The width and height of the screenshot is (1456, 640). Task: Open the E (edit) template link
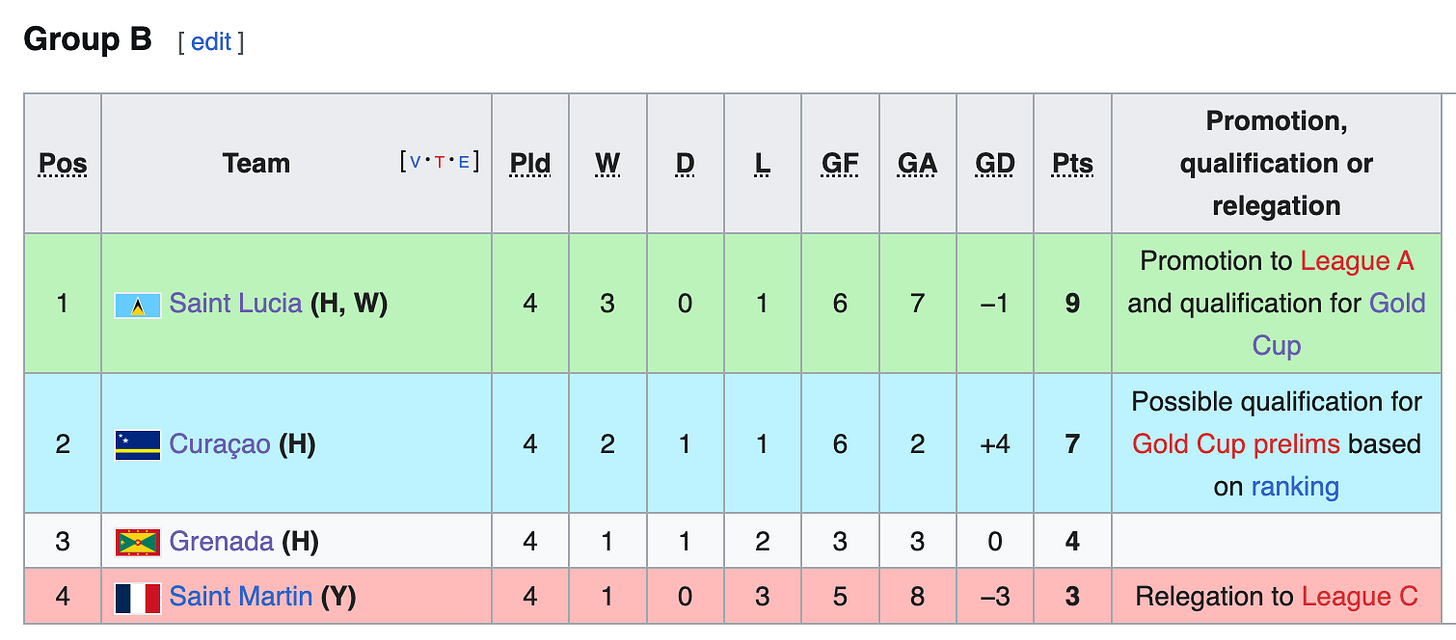coord(463,162)
